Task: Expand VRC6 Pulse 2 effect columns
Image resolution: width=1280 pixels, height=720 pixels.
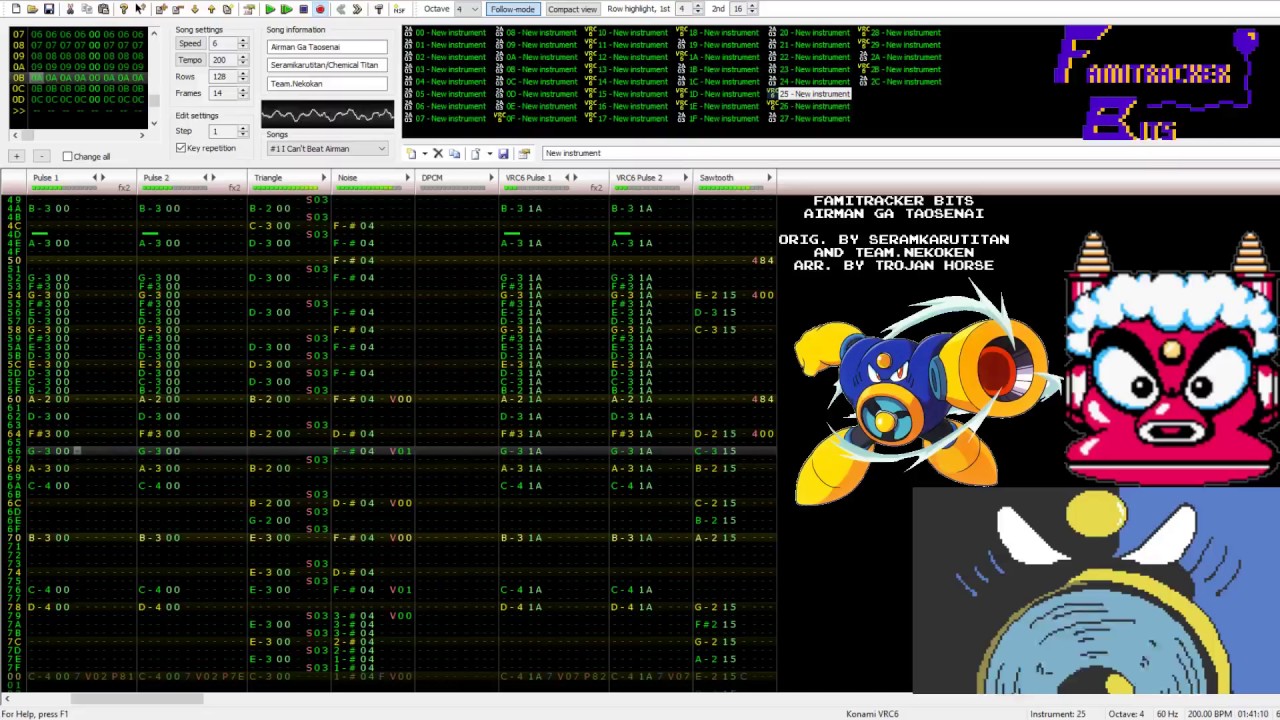Action: [685, 177]
